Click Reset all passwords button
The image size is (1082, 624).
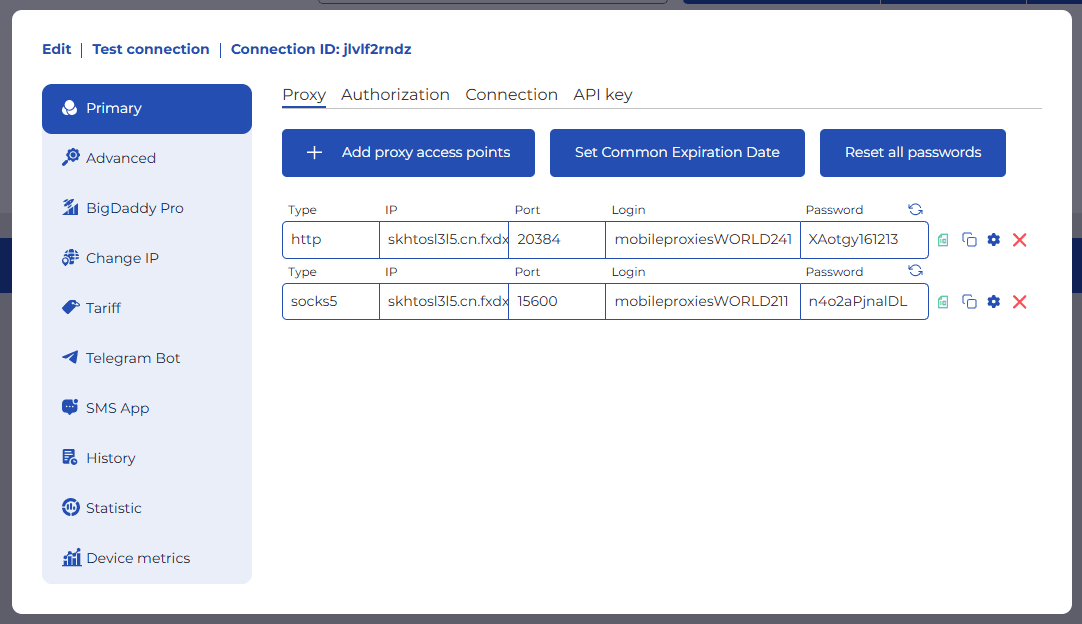point(912,153)
